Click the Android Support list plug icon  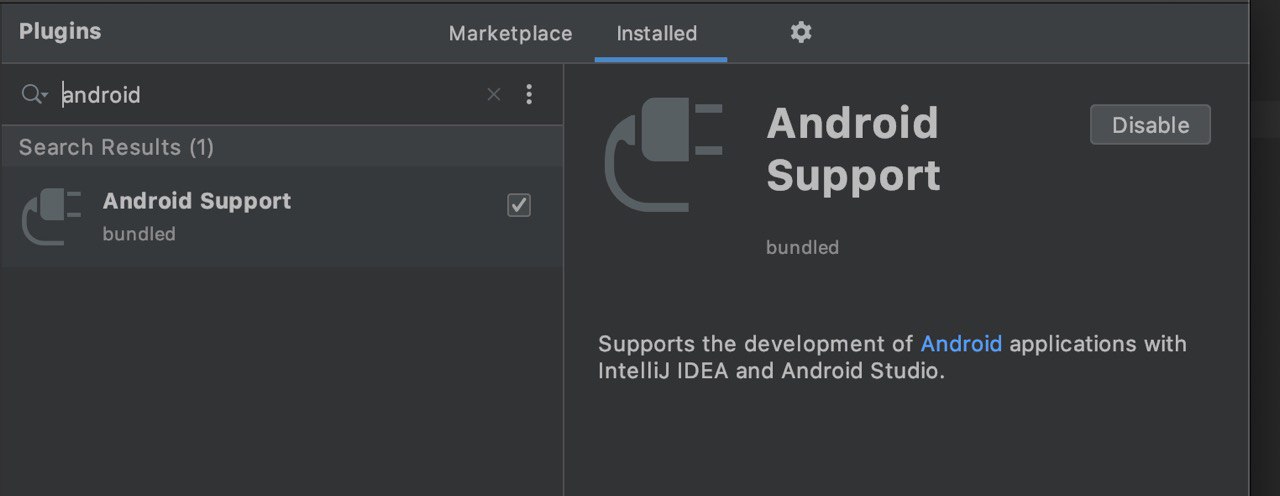pyautogui.click(x=51, y=217)
